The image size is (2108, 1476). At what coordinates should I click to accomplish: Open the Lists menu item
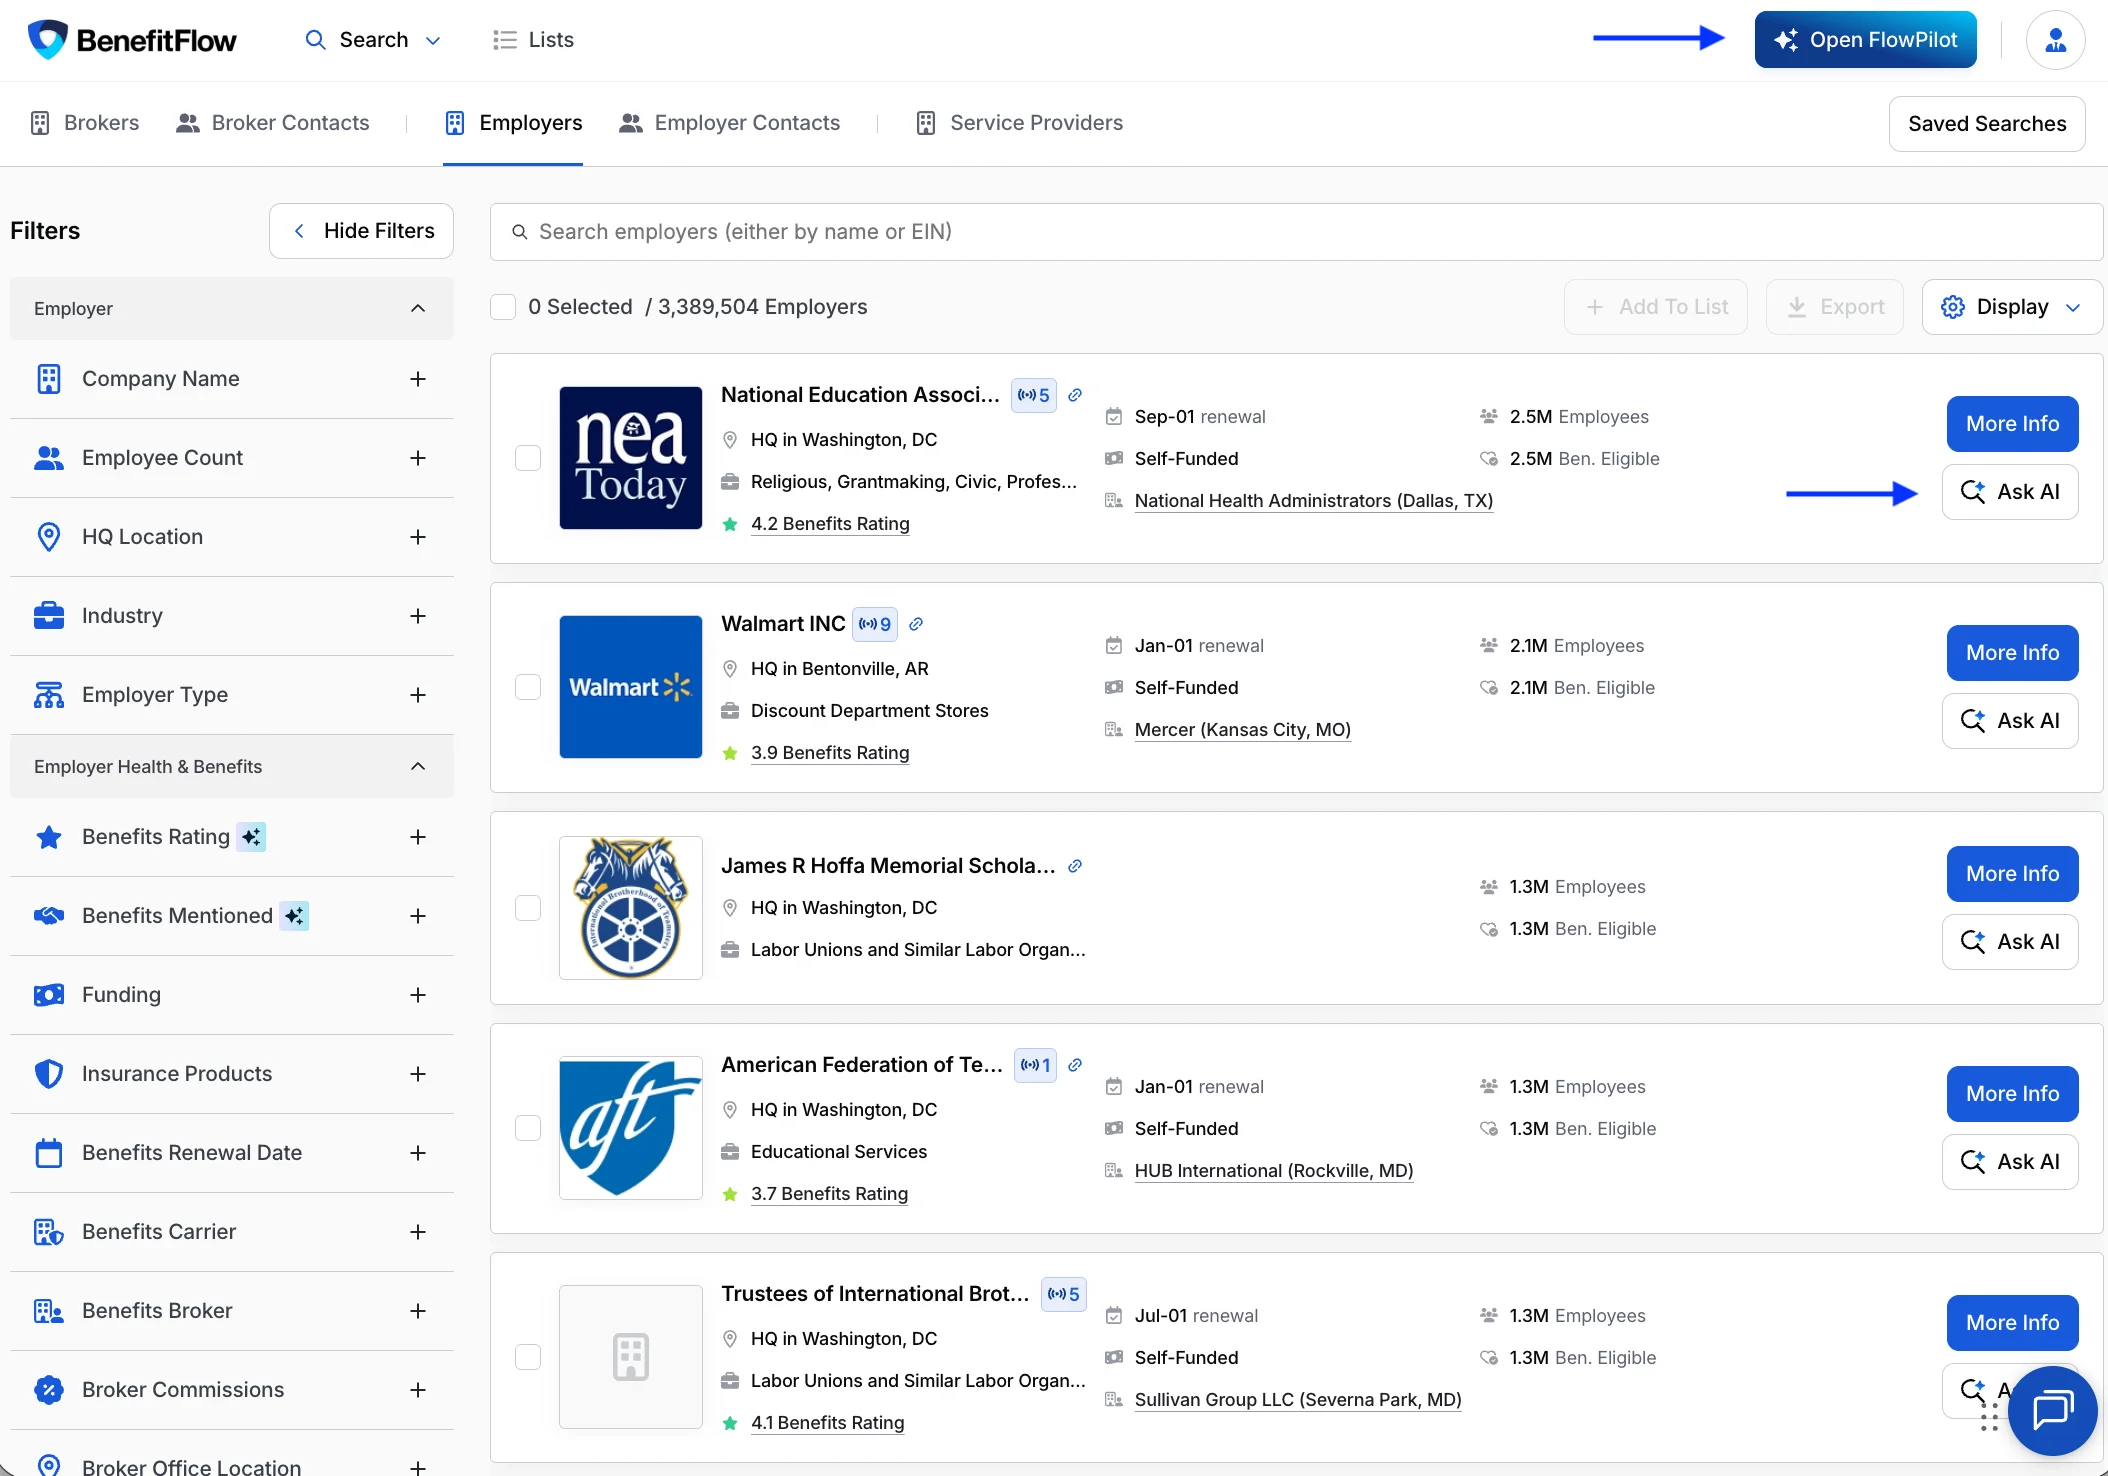coord(533,40)
